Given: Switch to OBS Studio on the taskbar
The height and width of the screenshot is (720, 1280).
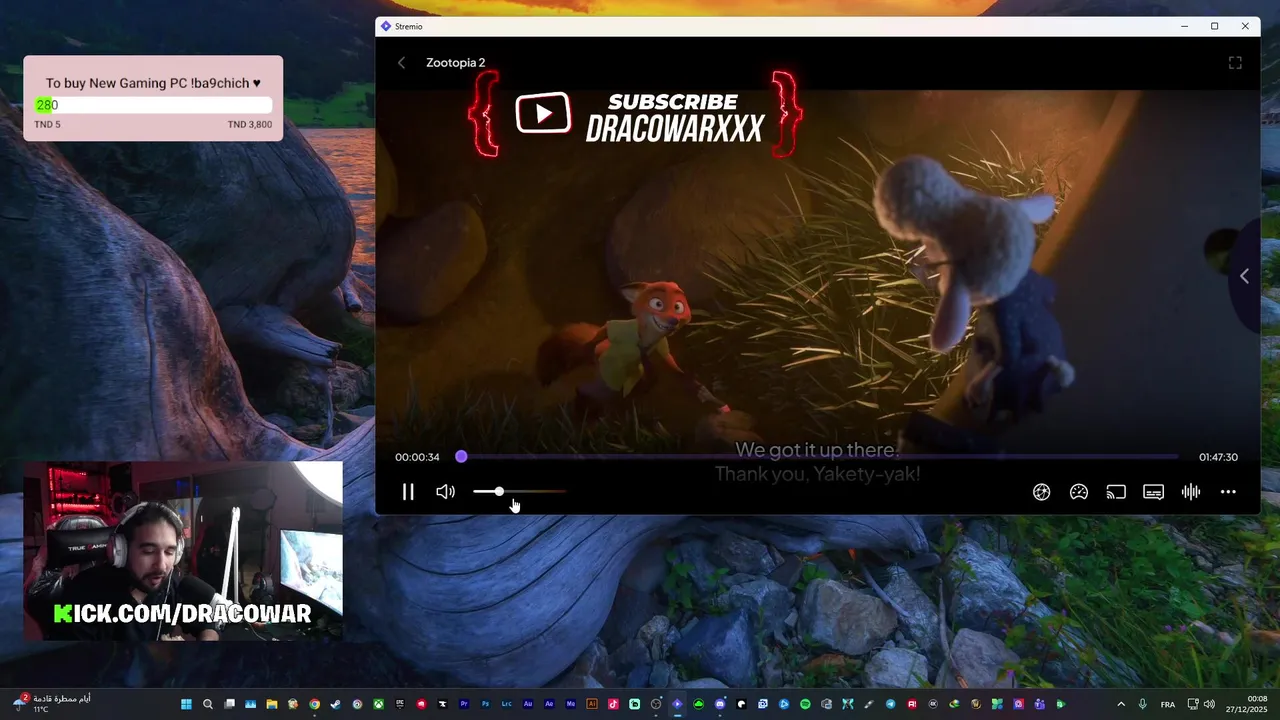Looking at the screenshot, I should click(x=656, y=704).
